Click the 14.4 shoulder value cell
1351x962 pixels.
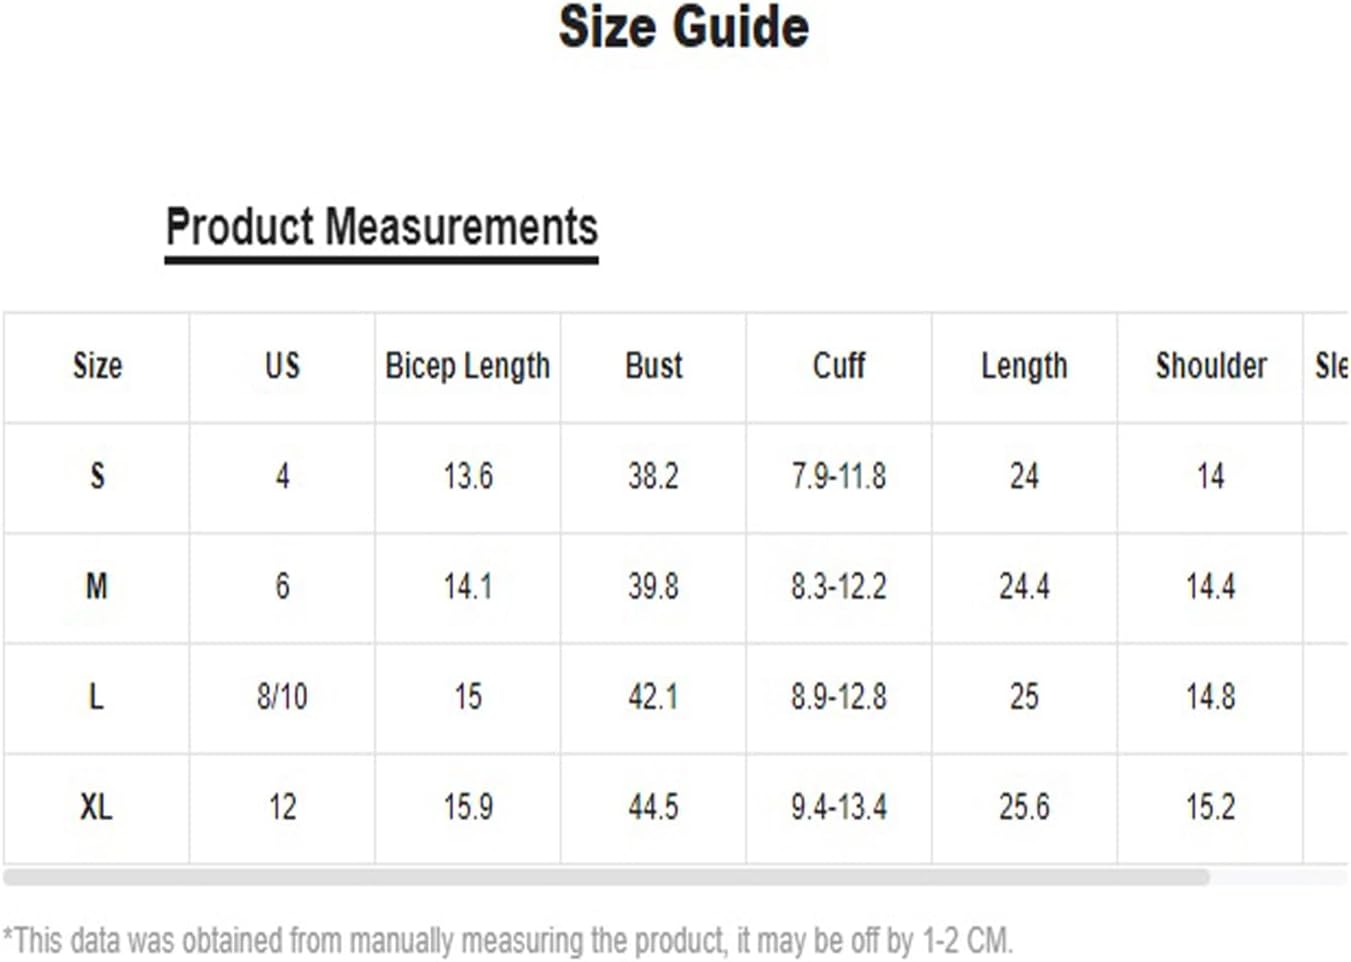pyautogui.click(x=1211, y=586)
